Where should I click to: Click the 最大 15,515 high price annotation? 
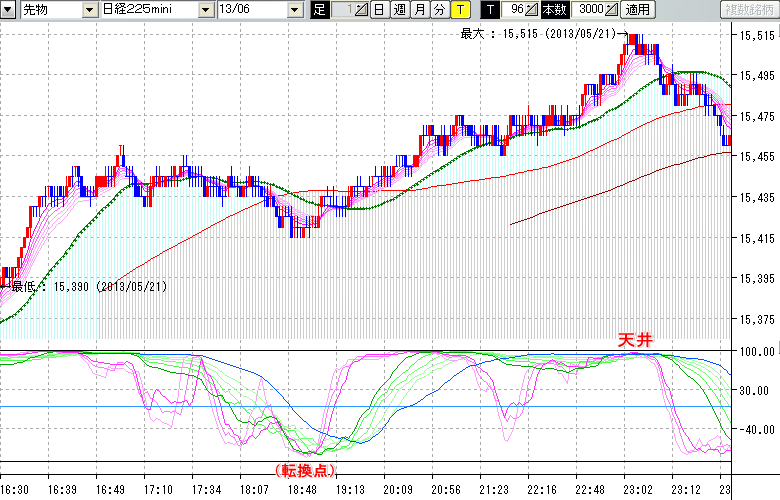pyautogui.click(x=538, y=34)
